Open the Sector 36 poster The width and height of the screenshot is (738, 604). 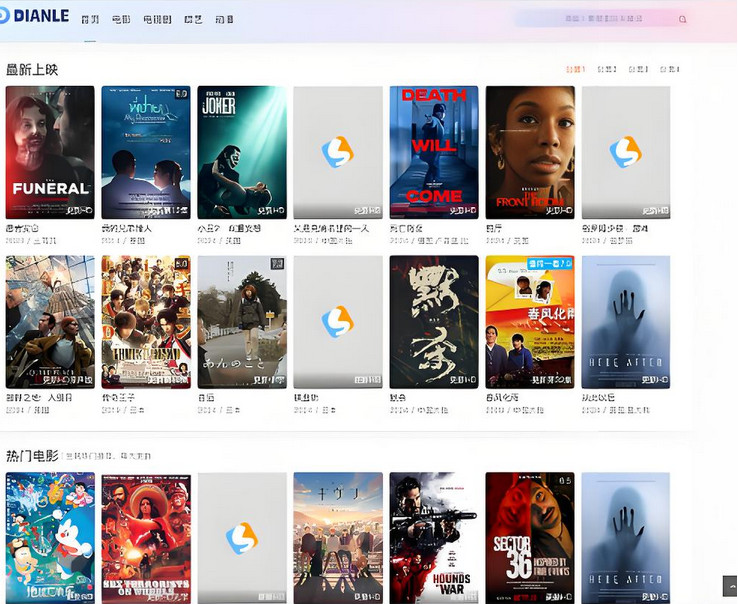coord(529,538)
